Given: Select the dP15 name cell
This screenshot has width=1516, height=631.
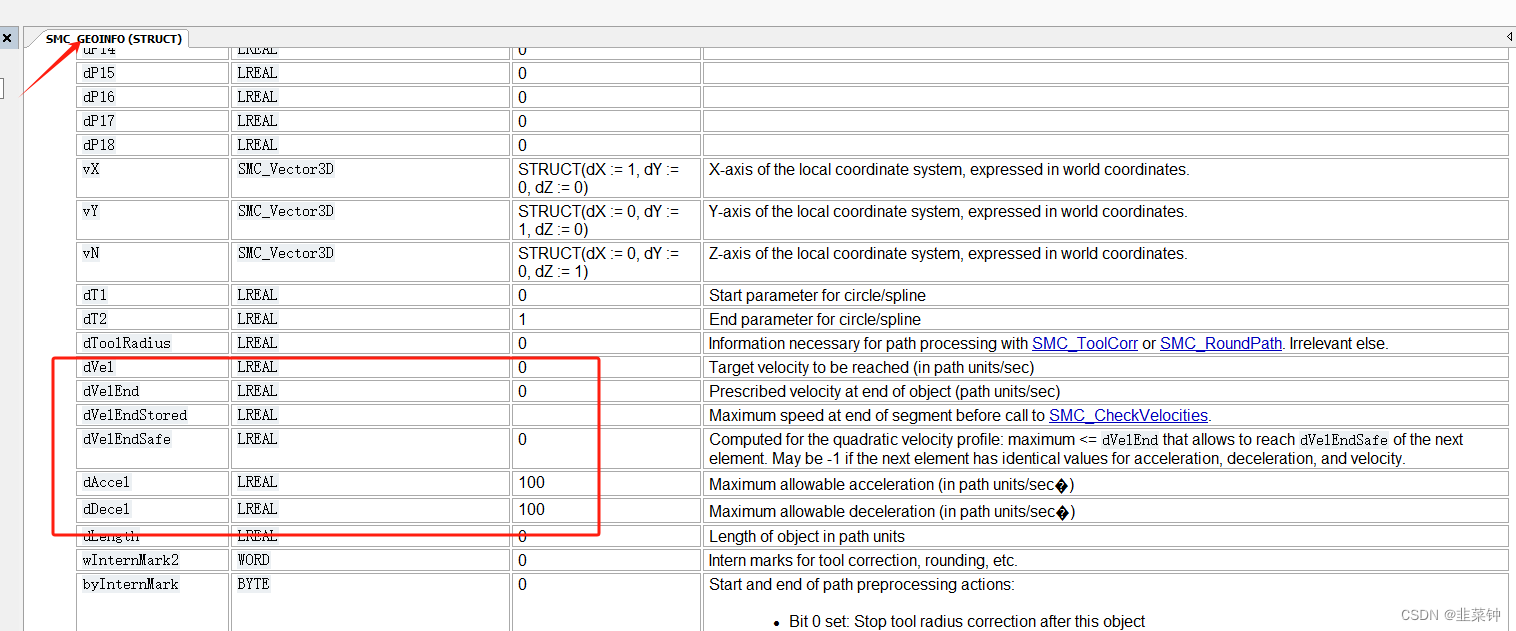Looking at the screenshot, I should [153, 73].
